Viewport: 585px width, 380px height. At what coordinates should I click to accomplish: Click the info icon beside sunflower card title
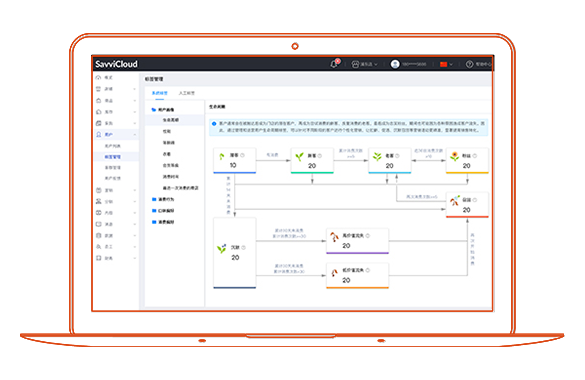coord(475,156)
